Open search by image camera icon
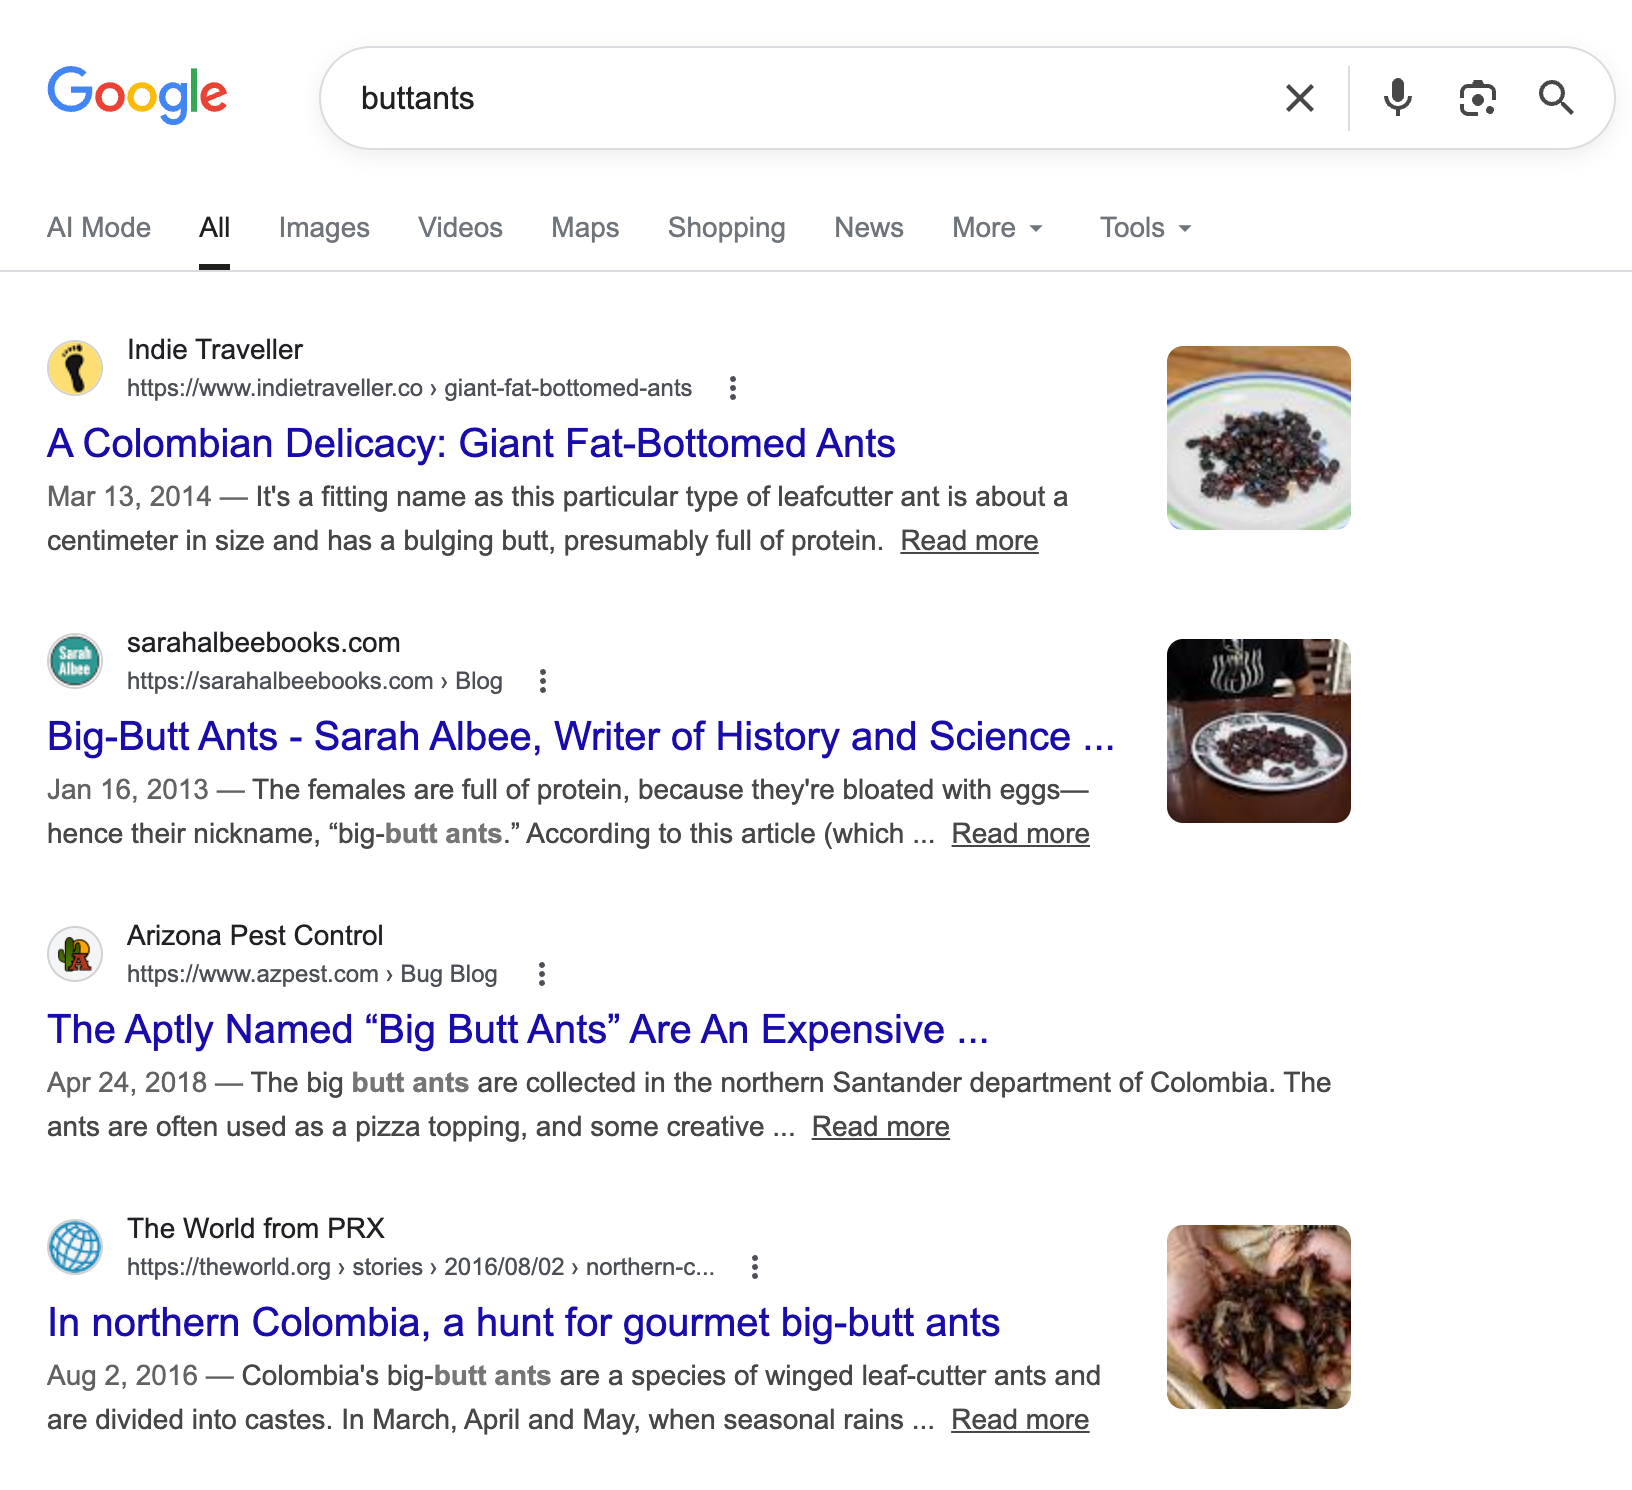The width and height of the screenshot is (1632, 1490). click(1477, 98)
